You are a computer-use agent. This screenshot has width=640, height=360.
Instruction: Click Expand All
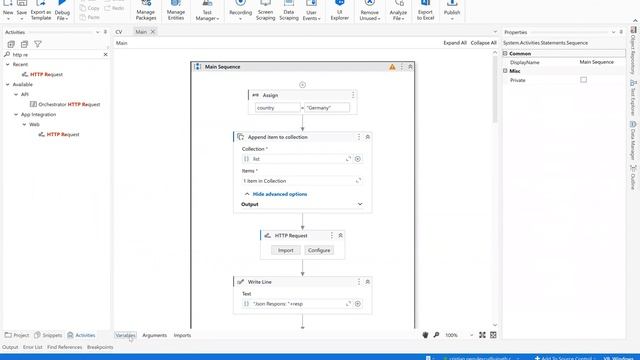(x=455, y=43)
